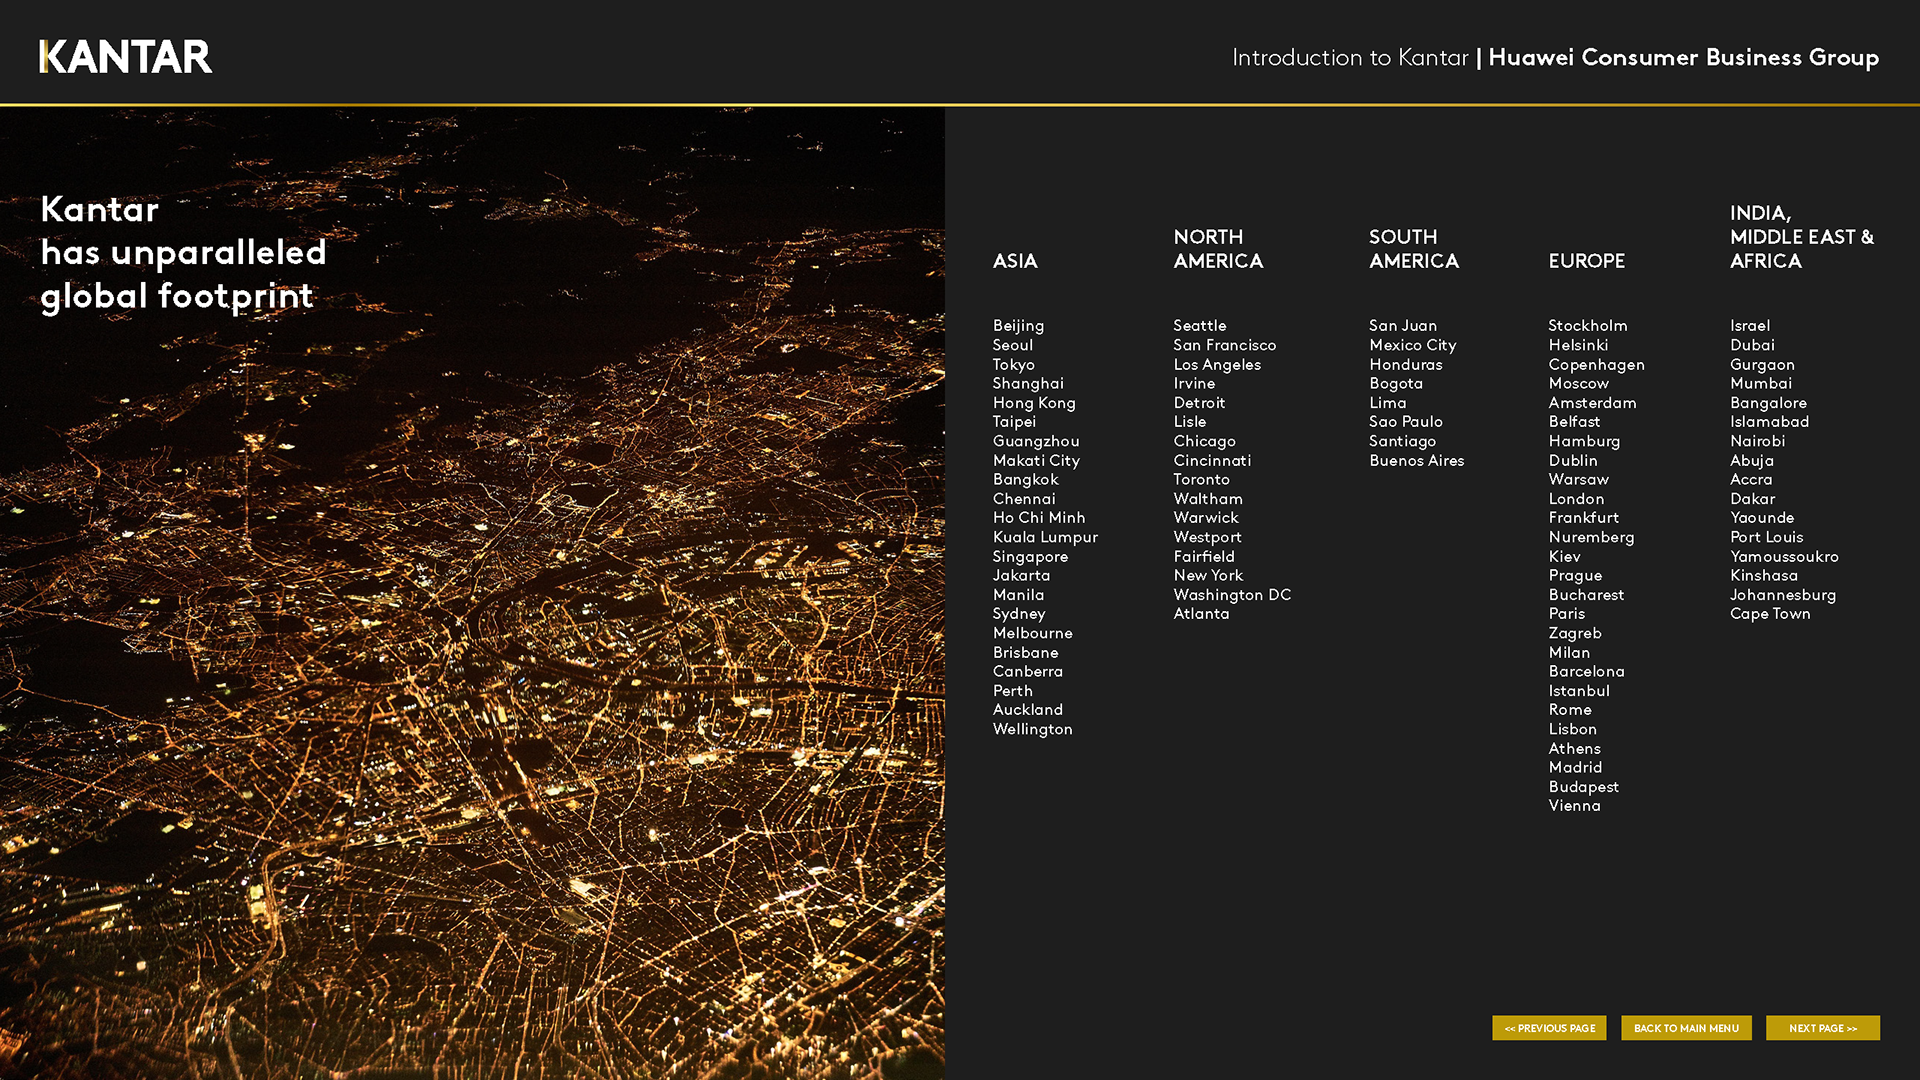
Task: Select 'Gurgaon' in the Africa list
Action: [x=1763, y=365]
